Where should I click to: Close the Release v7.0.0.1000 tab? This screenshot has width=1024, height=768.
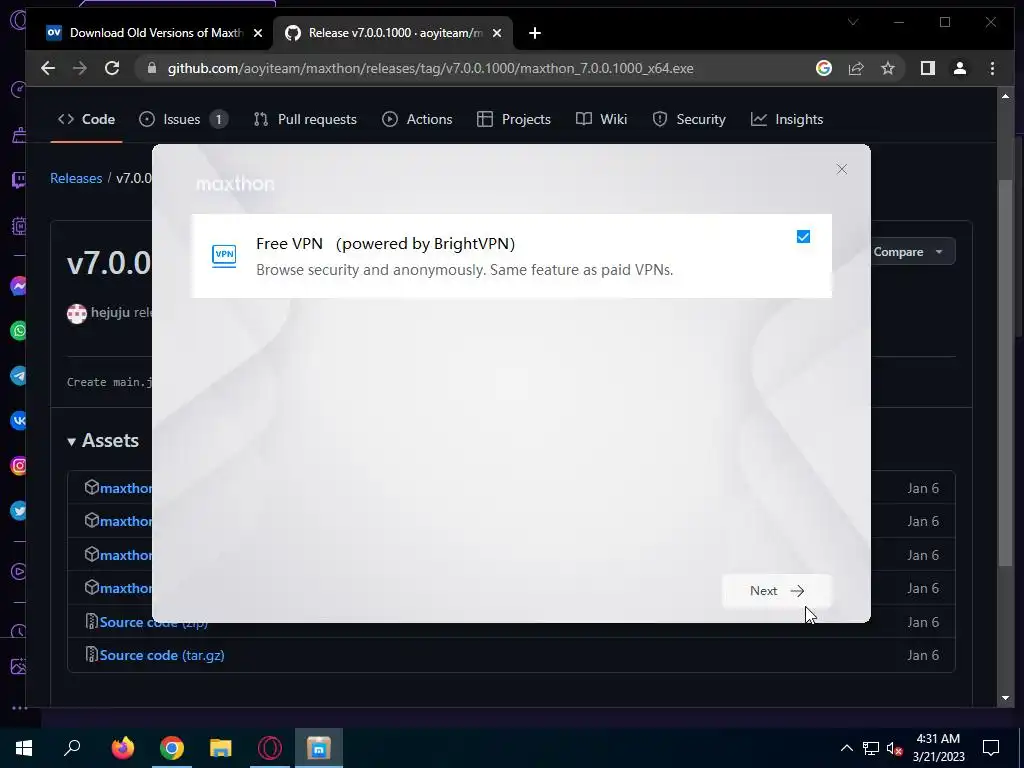coord(497,33)
